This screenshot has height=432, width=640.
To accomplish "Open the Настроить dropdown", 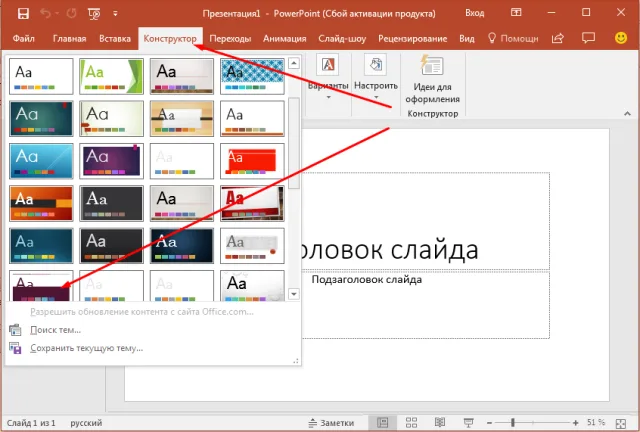I will pyautogui.click(x=376, y=77).
